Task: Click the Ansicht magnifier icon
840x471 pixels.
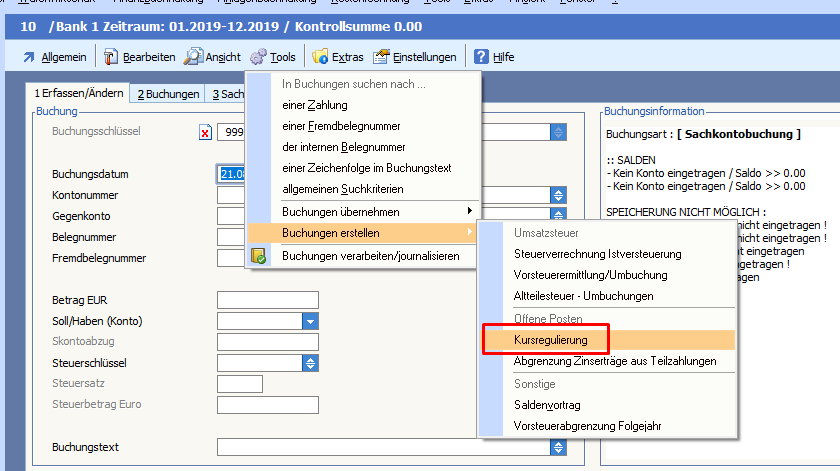Action: coord(193,57)
